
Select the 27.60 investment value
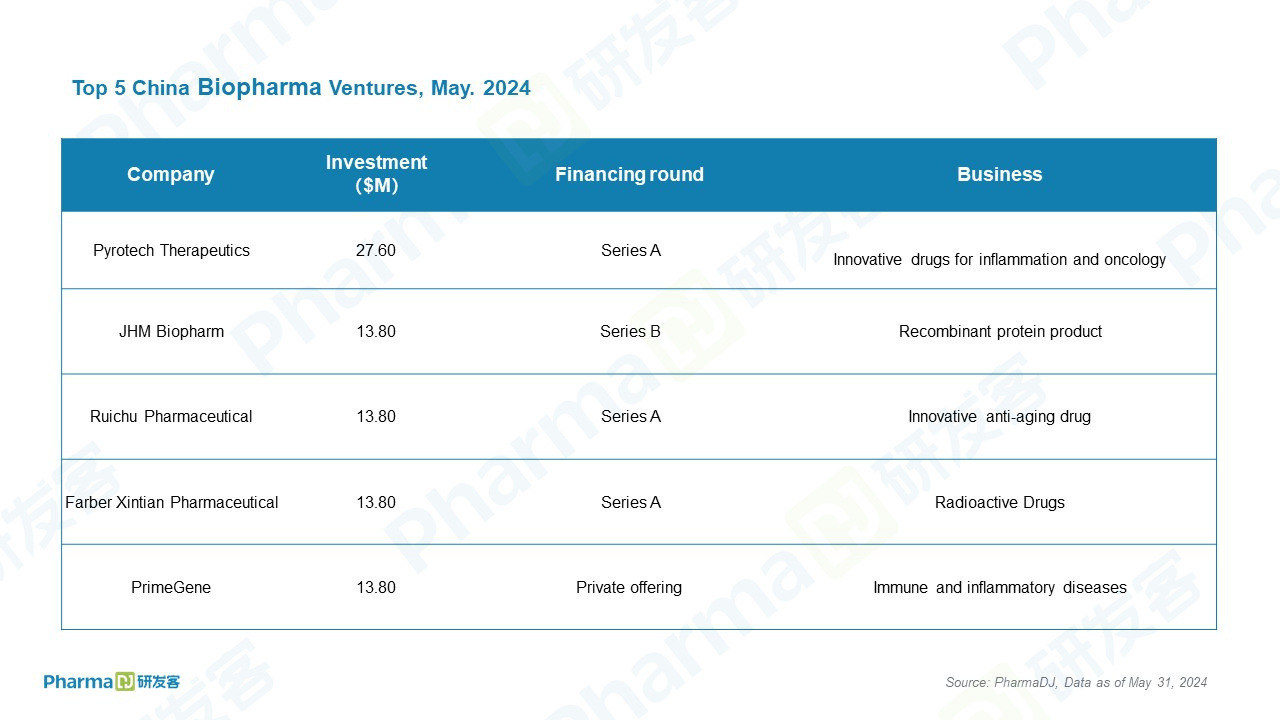pyautogui.click(x=376, y=250)
